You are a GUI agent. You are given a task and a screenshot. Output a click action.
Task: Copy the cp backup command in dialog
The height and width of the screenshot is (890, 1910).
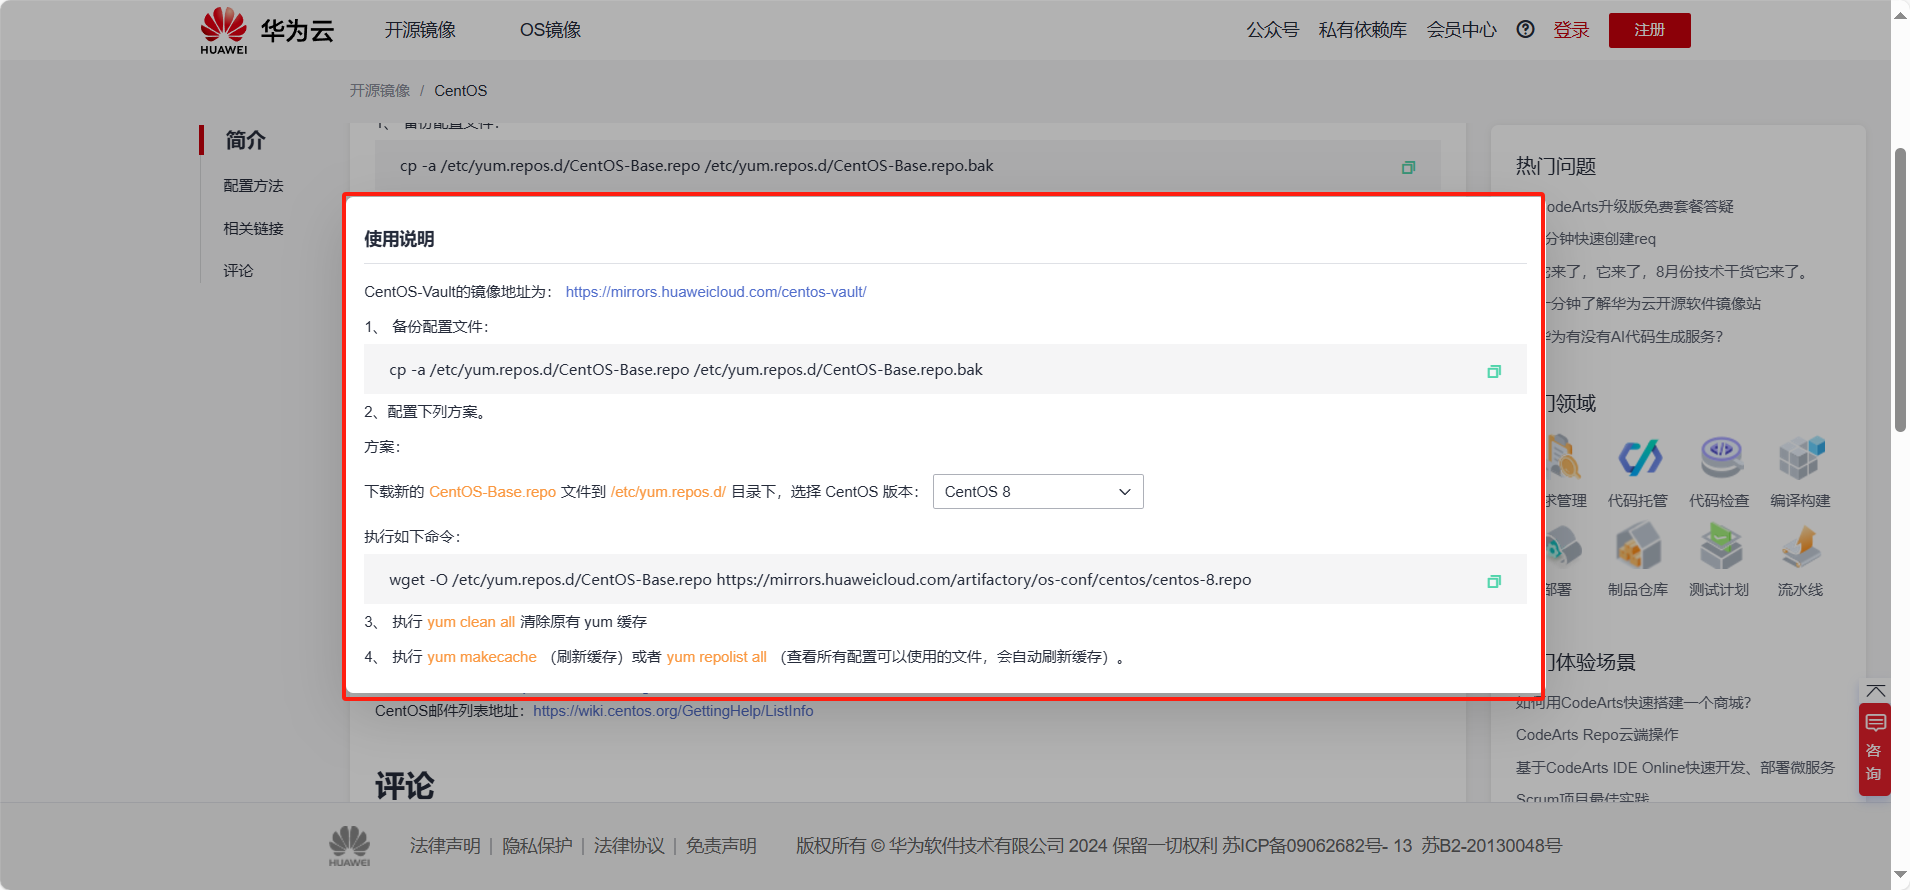1493,371
